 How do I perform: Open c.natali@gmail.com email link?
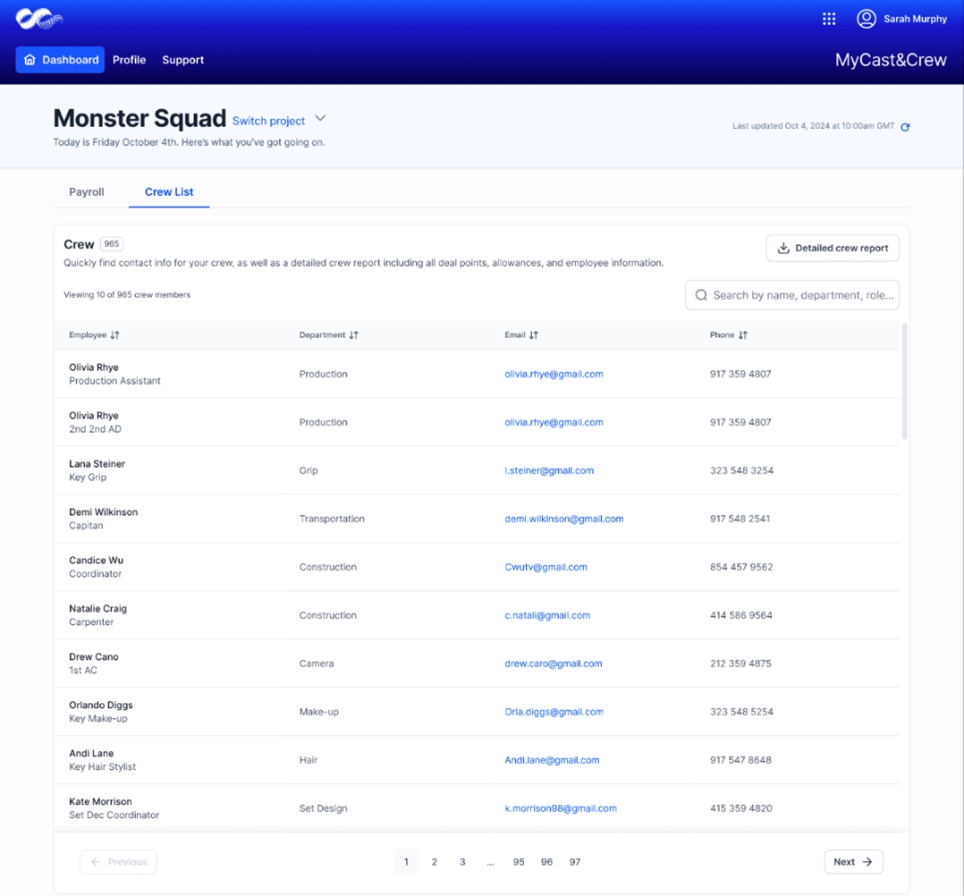point(547,615)
